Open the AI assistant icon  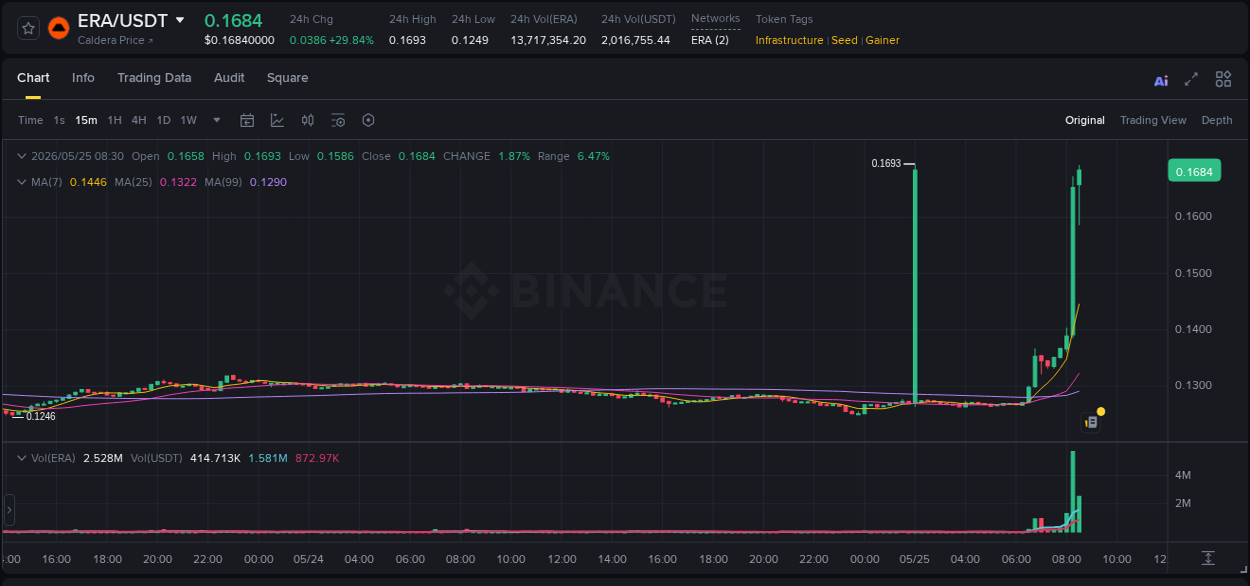(1161, 80)
